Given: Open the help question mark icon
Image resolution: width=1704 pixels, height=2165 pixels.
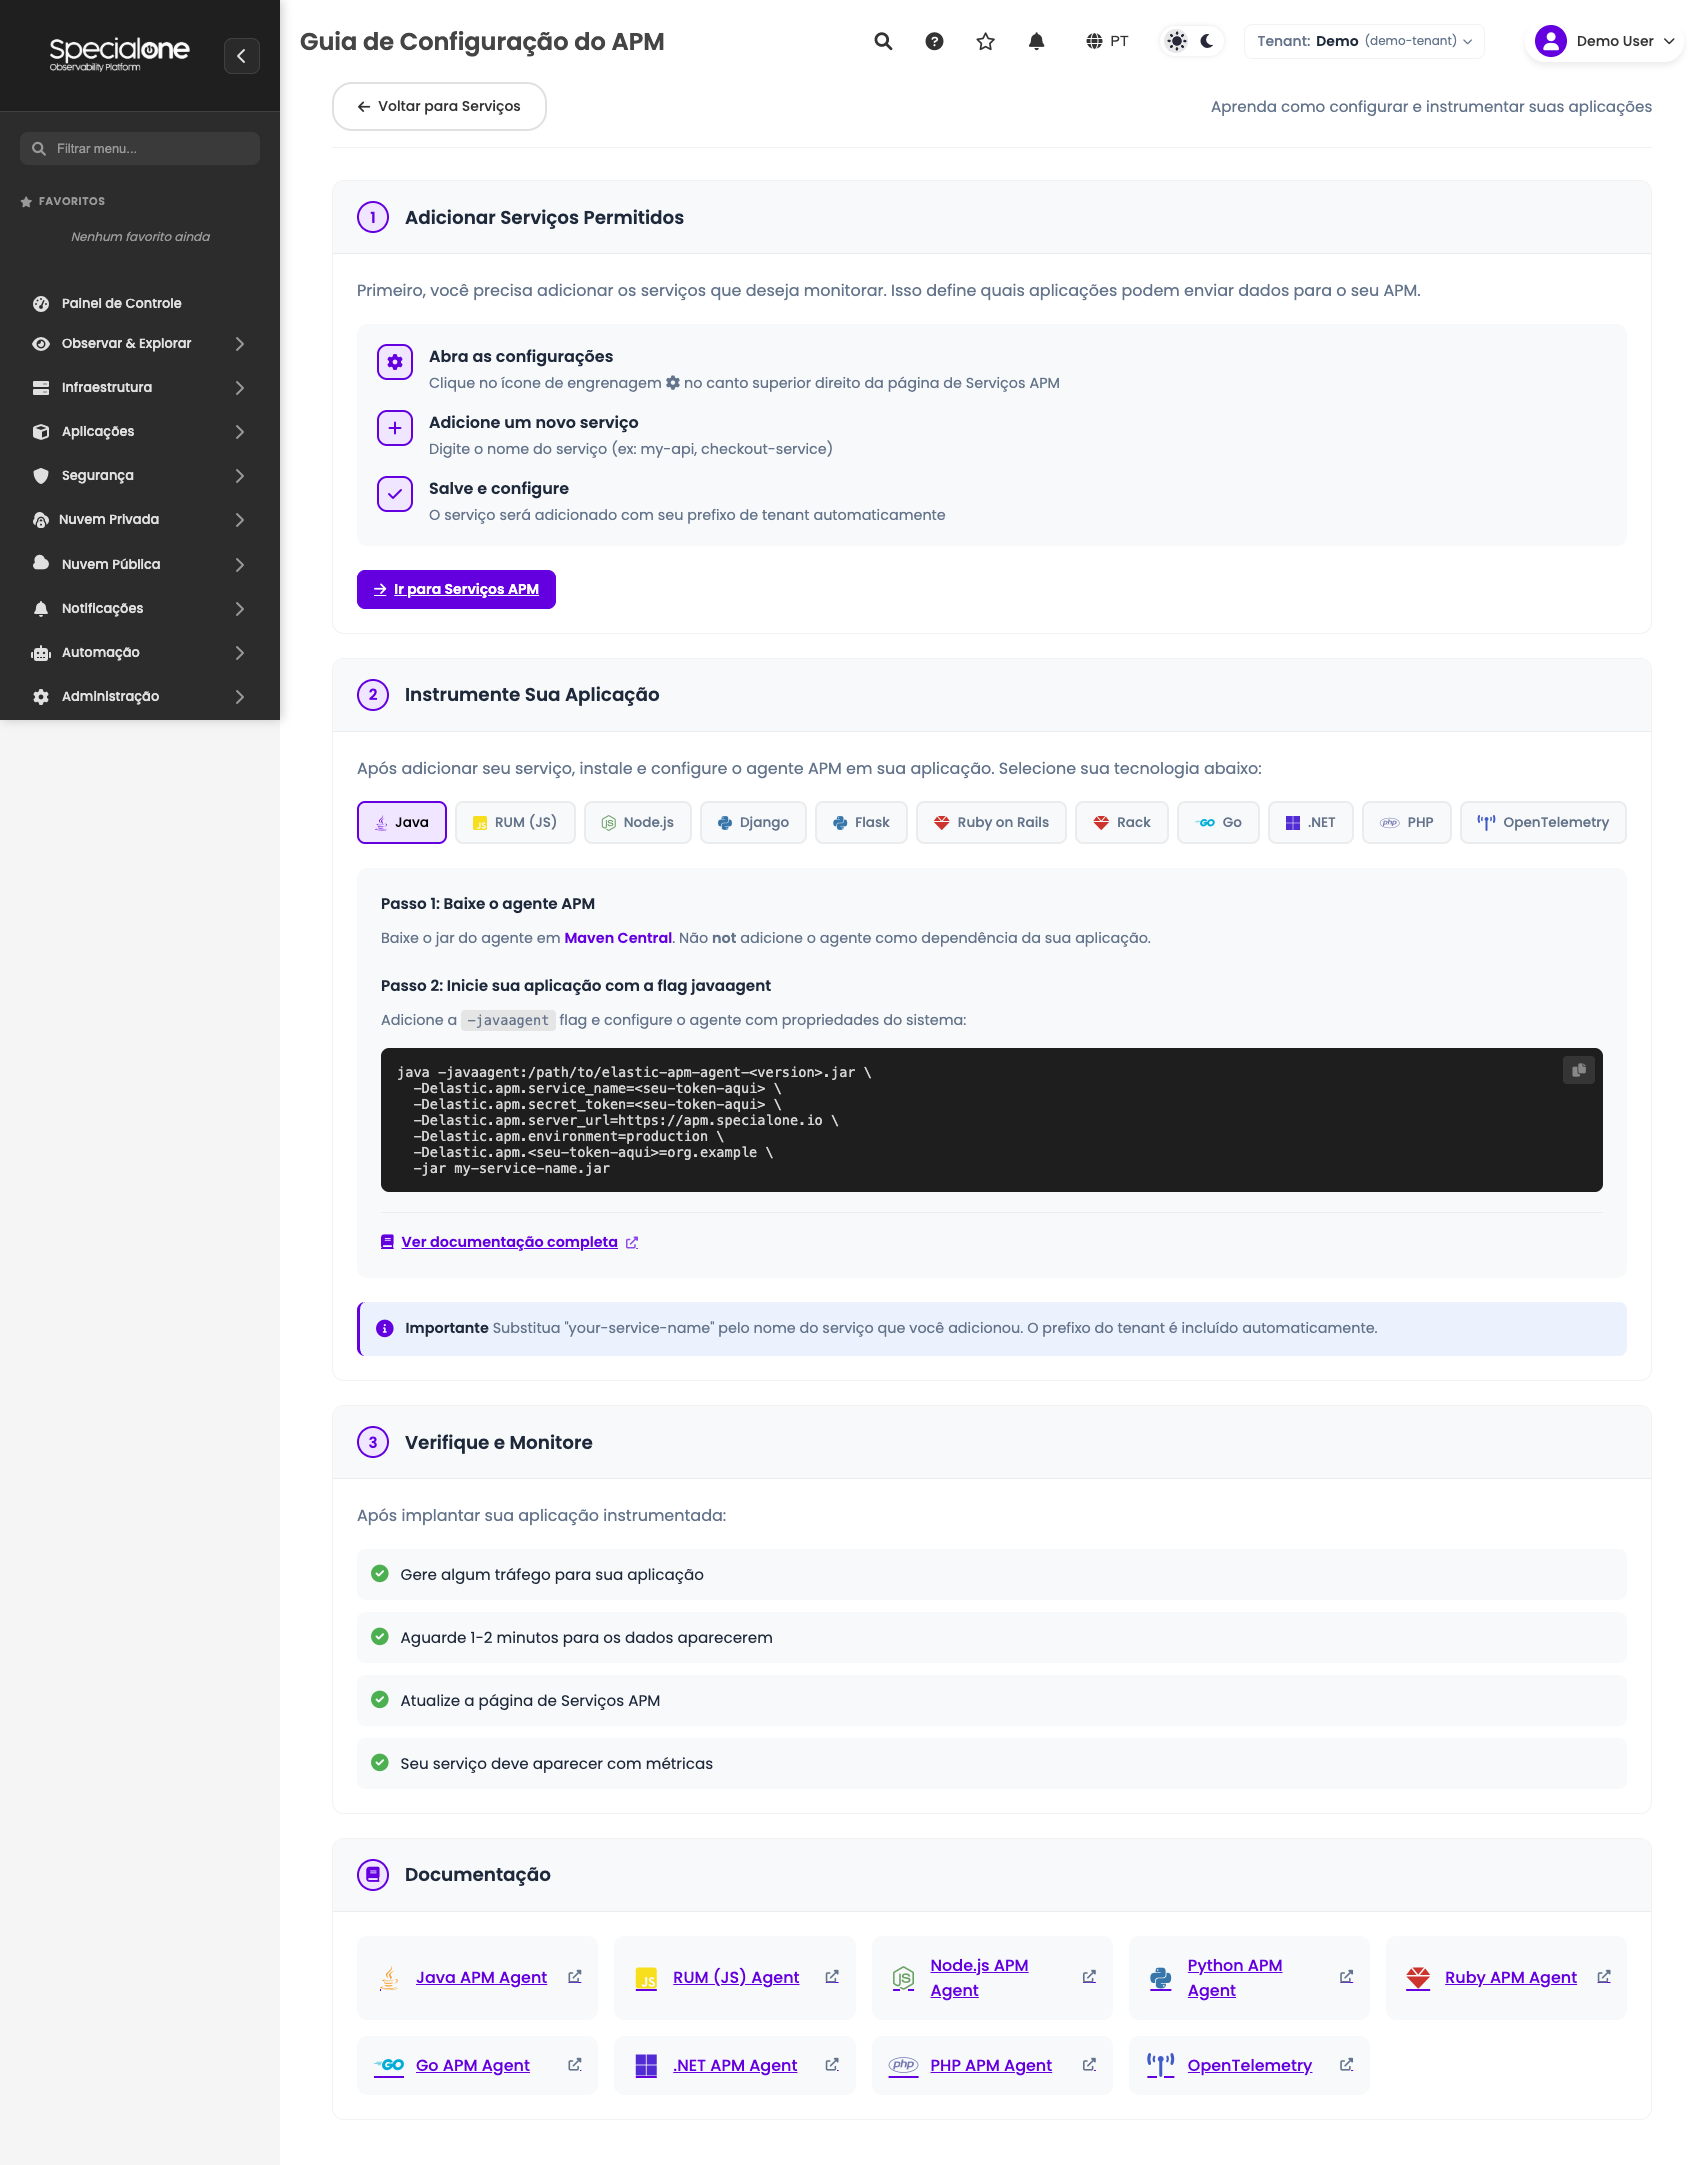Looking at the screenshot, I should (934, 41).
